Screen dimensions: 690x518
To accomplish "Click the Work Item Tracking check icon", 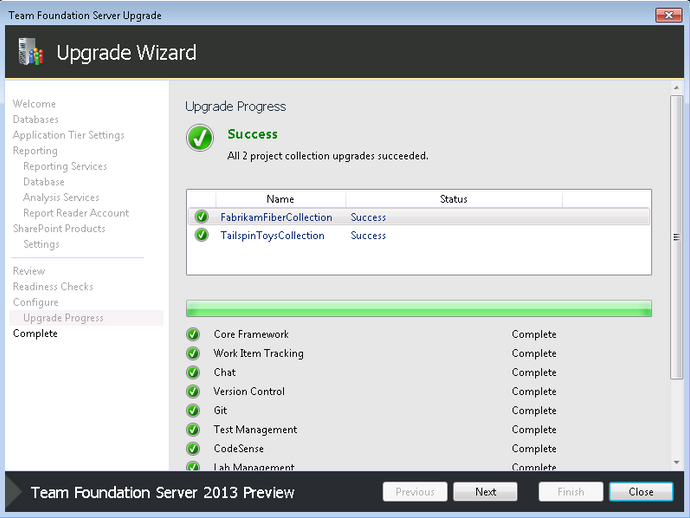I will [193, 353].
